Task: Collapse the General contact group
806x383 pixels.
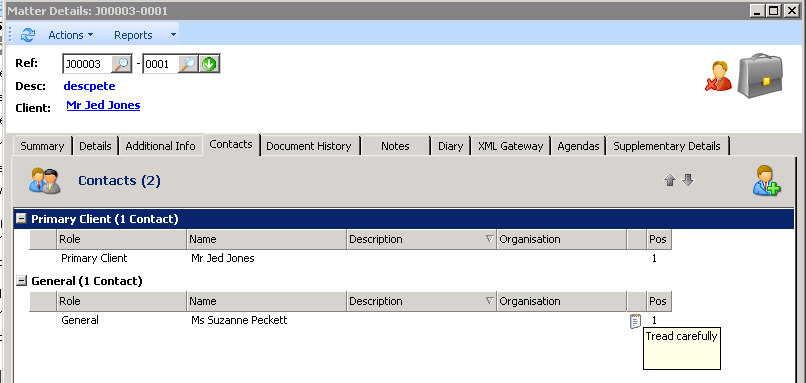Action: (21, 281)
